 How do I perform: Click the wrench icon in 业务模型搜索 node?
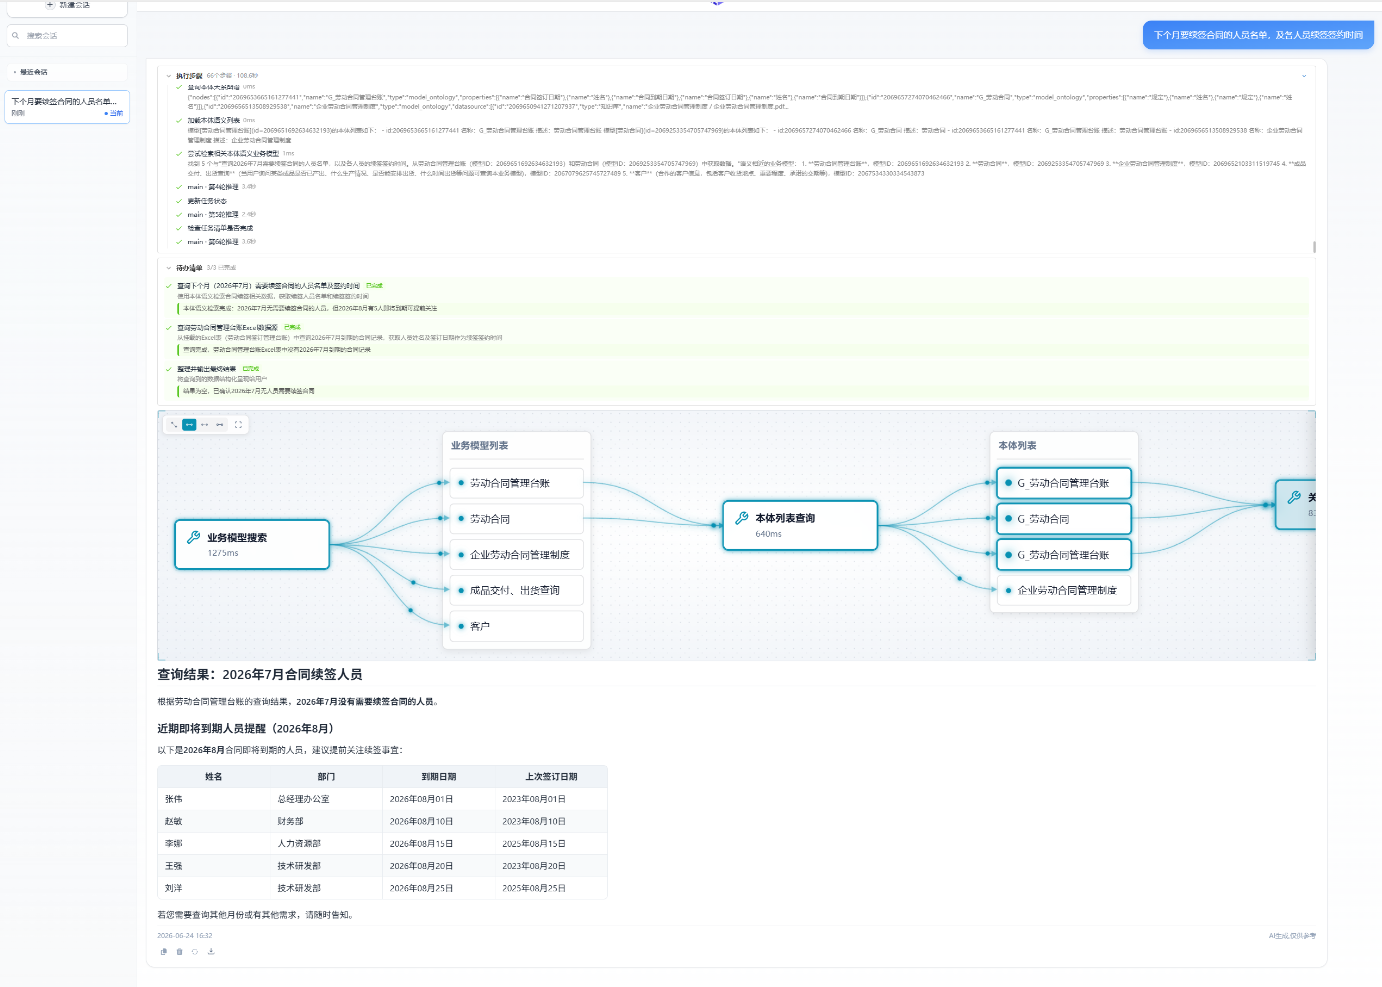194,537
